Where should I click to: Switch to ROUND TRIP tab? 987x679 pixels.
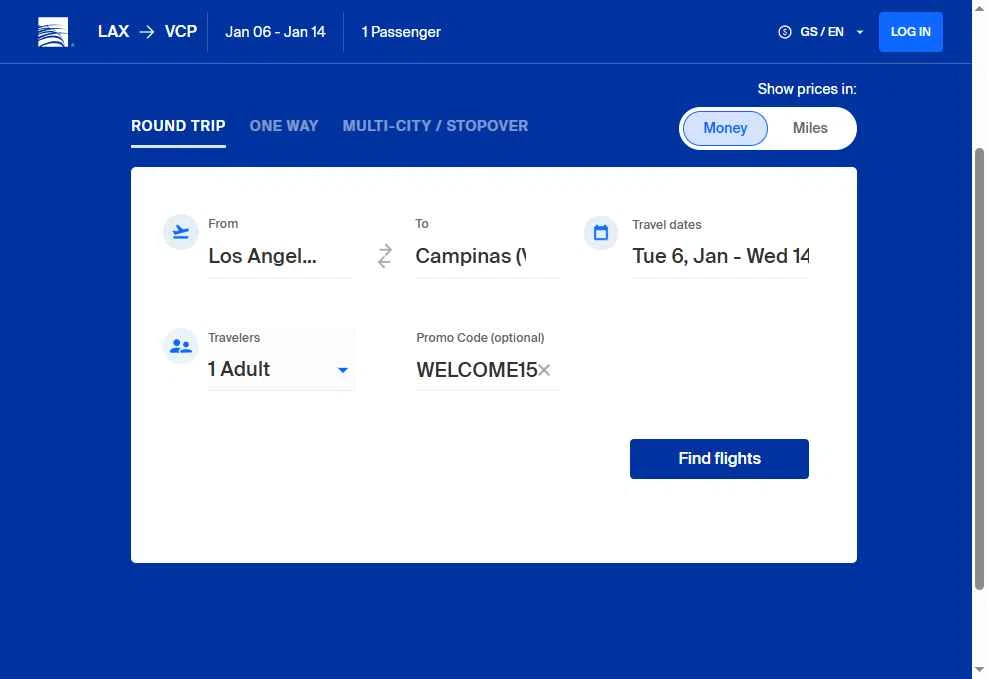click(x=178, y=126)
